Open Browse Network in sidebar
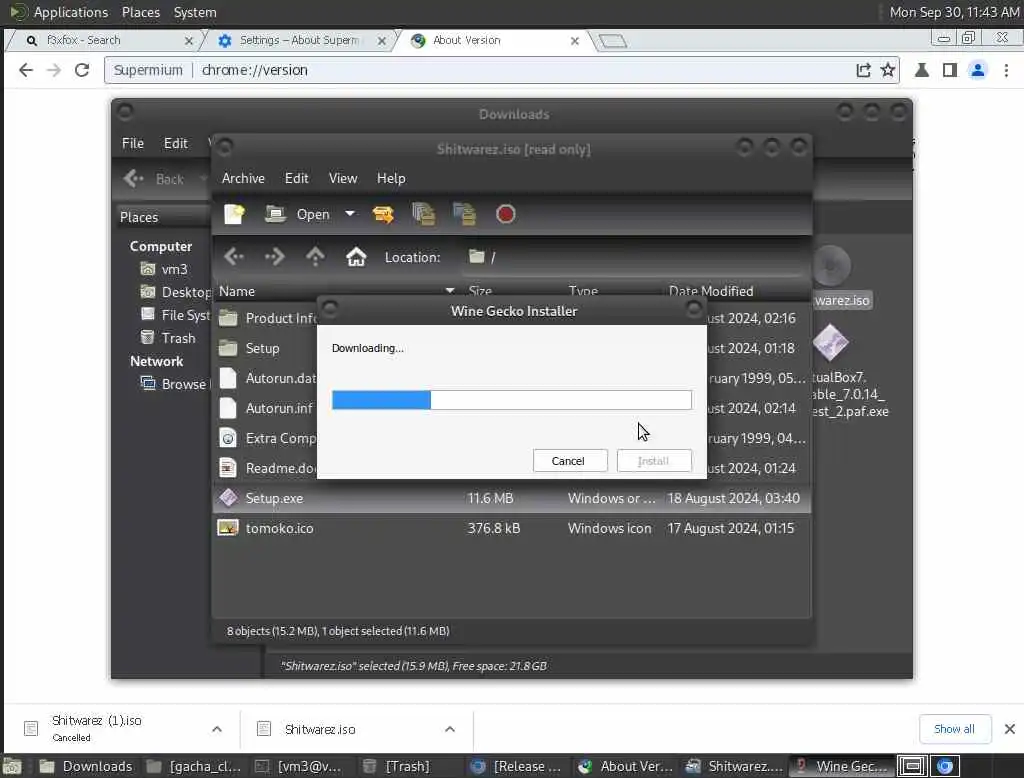This screenshot has height=778, width=1024. (175, 384)
